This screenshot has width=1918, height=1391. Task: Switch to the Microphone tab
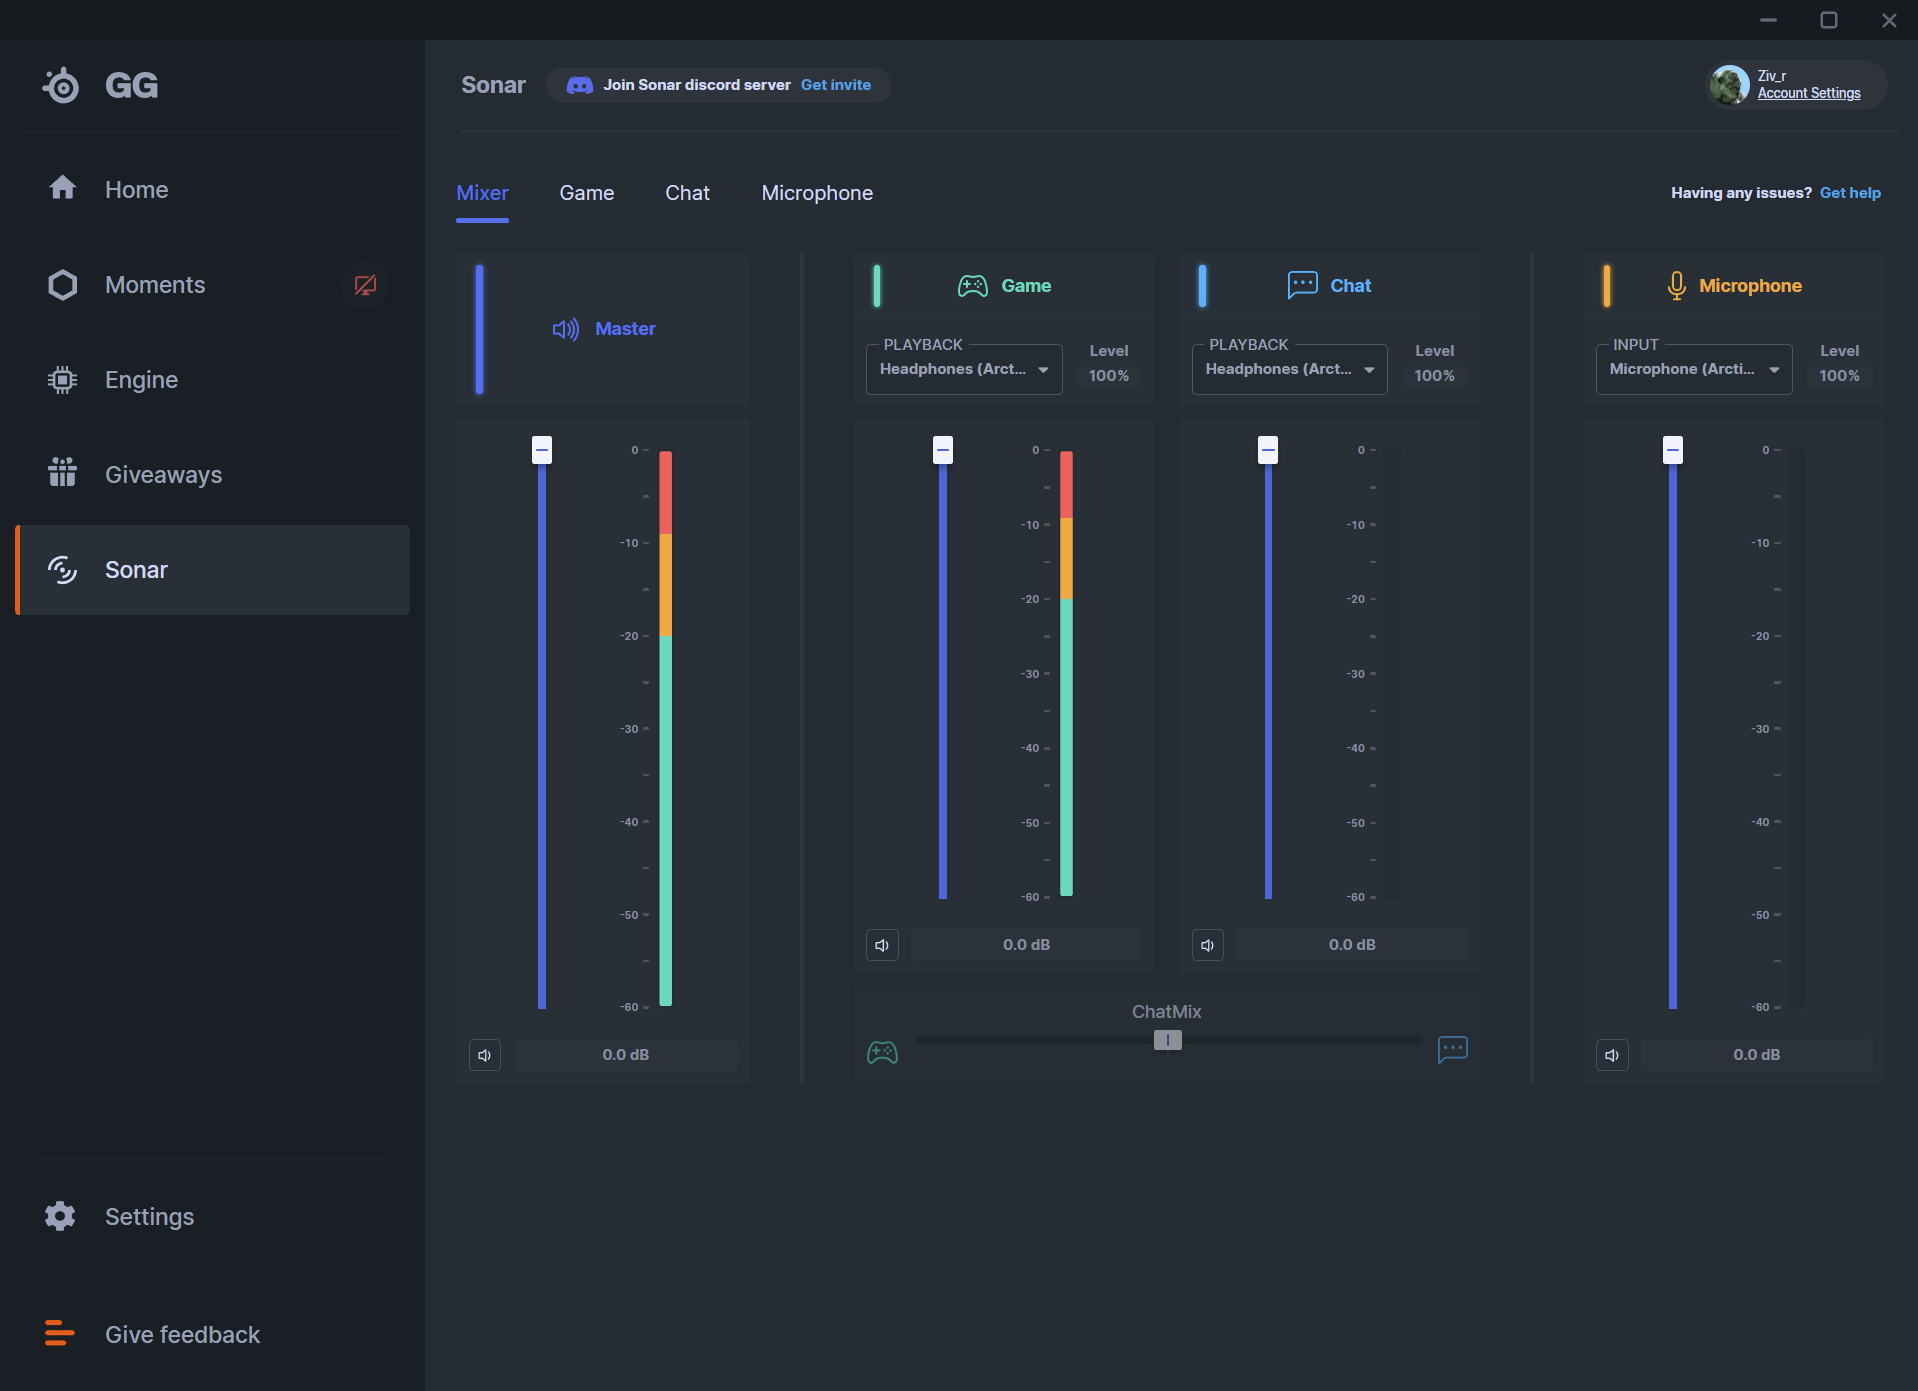tap(817, 193)
